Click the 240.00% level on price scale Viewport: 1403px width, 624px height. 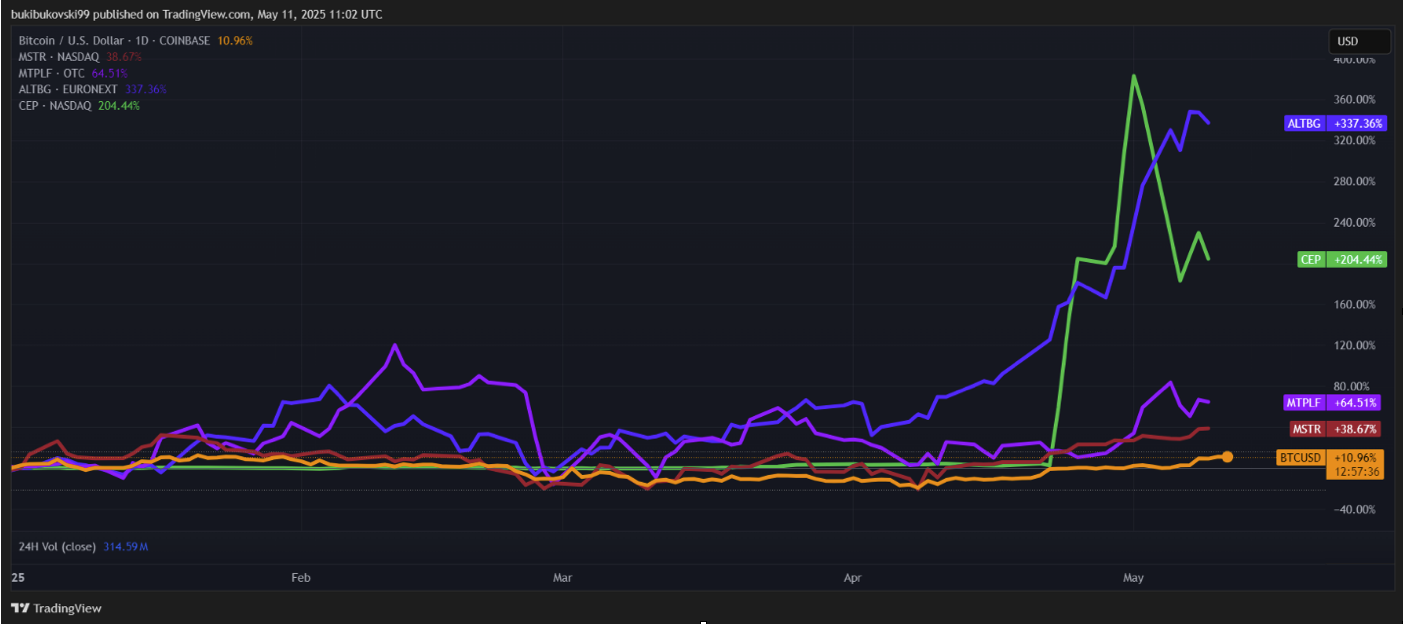pyautogui.click(x=1355, y=223)
